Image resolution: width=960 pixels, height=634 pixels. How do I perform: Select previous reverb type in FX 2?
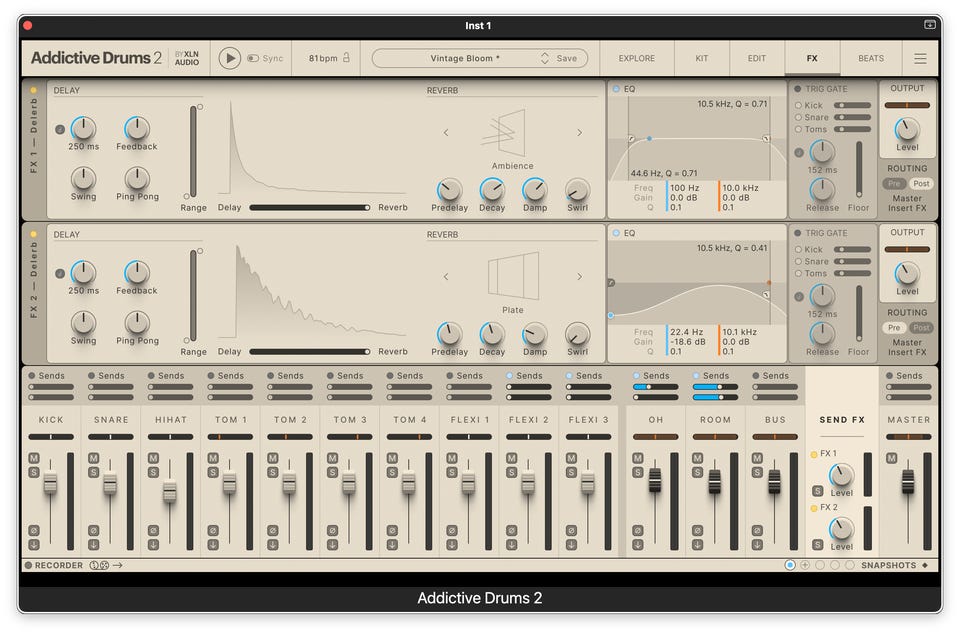click(x=446, y=277)
